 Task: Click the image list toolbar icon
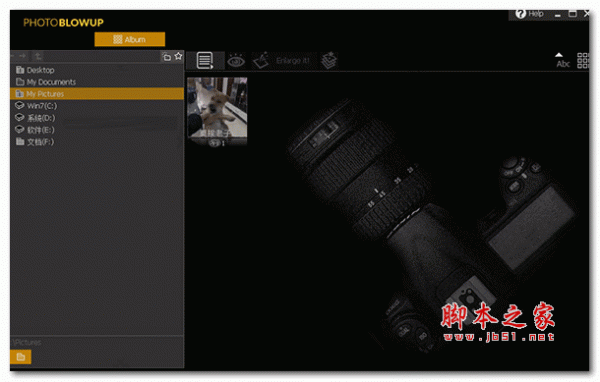205,60
